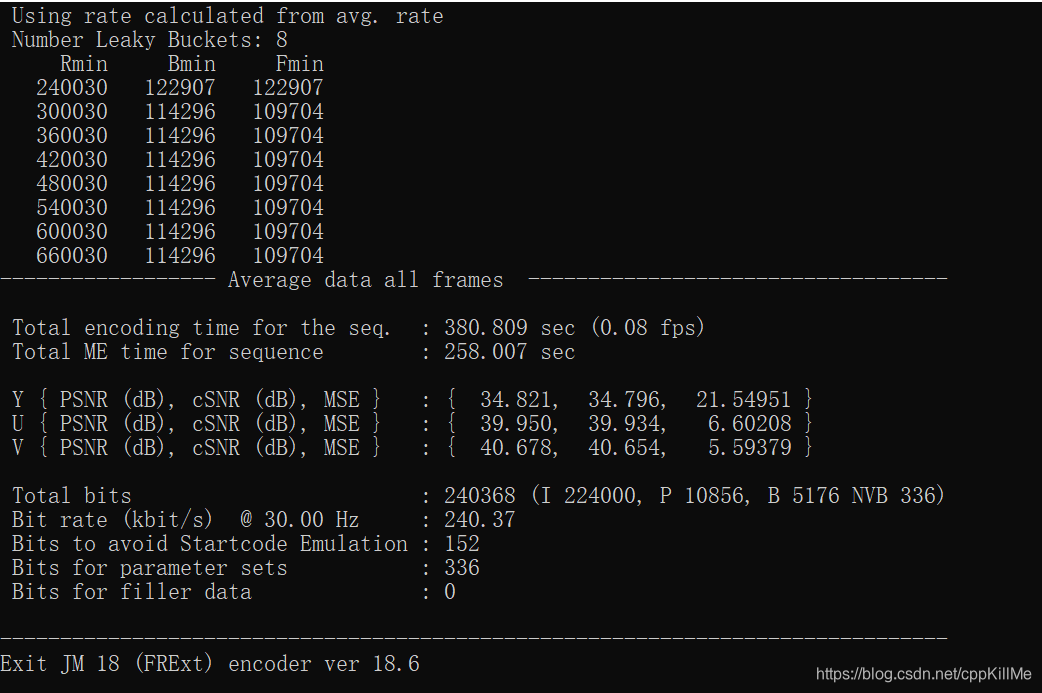Image resolution: width=1042 pixels, height=693 pixels.
Task: Click 'Bits for filler data' value 0
Action: 450,591
